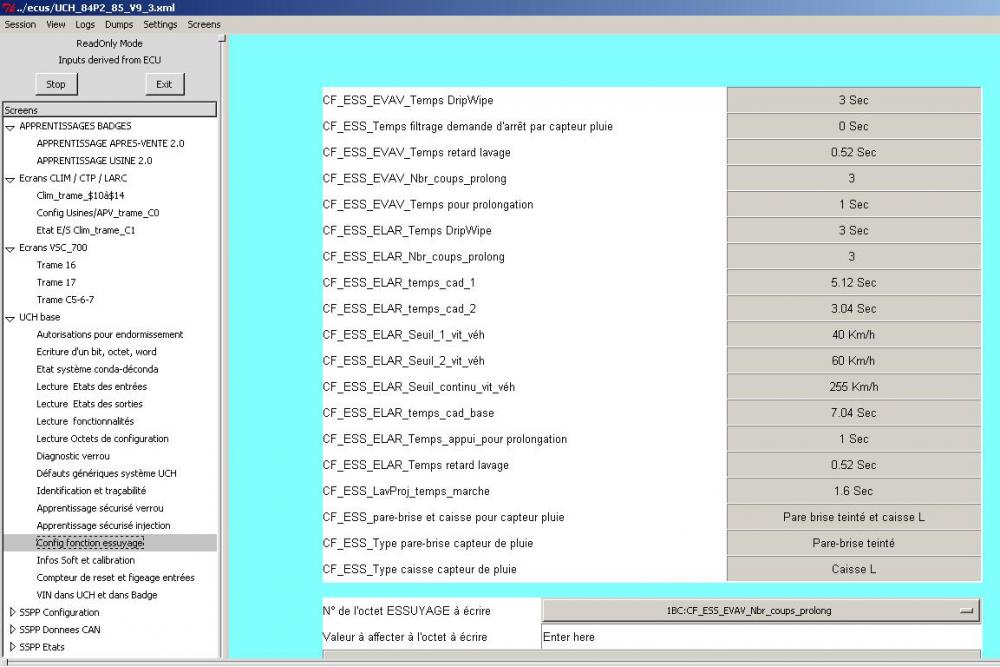
Task: Collapse the APPRENTISSAGES BADGES tree node
Action: point(10,127)
